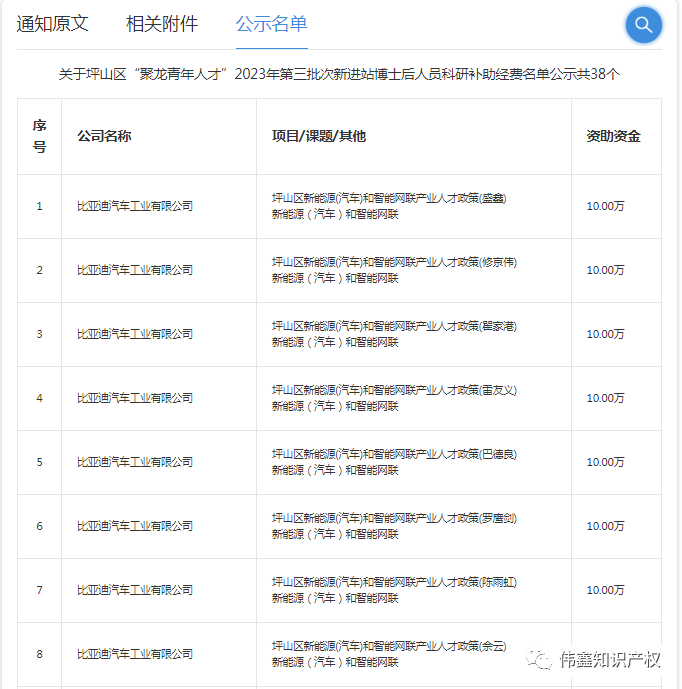Click the 10.00万 amount in row 2
682x689 pixels.
click(x=605, y=270)
